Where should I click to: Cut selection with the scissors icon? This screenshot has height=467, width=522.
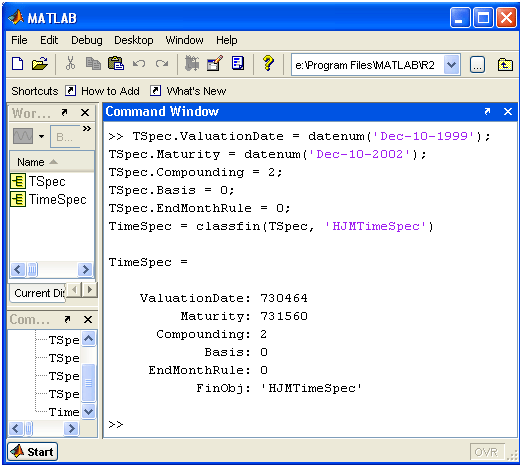[x=70, y=63]
